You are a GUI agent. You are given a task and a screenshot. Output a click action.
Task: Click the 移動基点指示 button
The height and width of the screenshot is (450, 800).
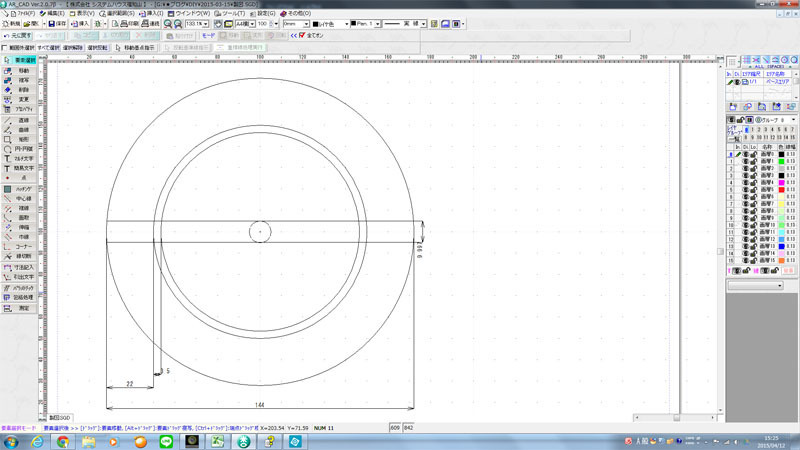135,48
